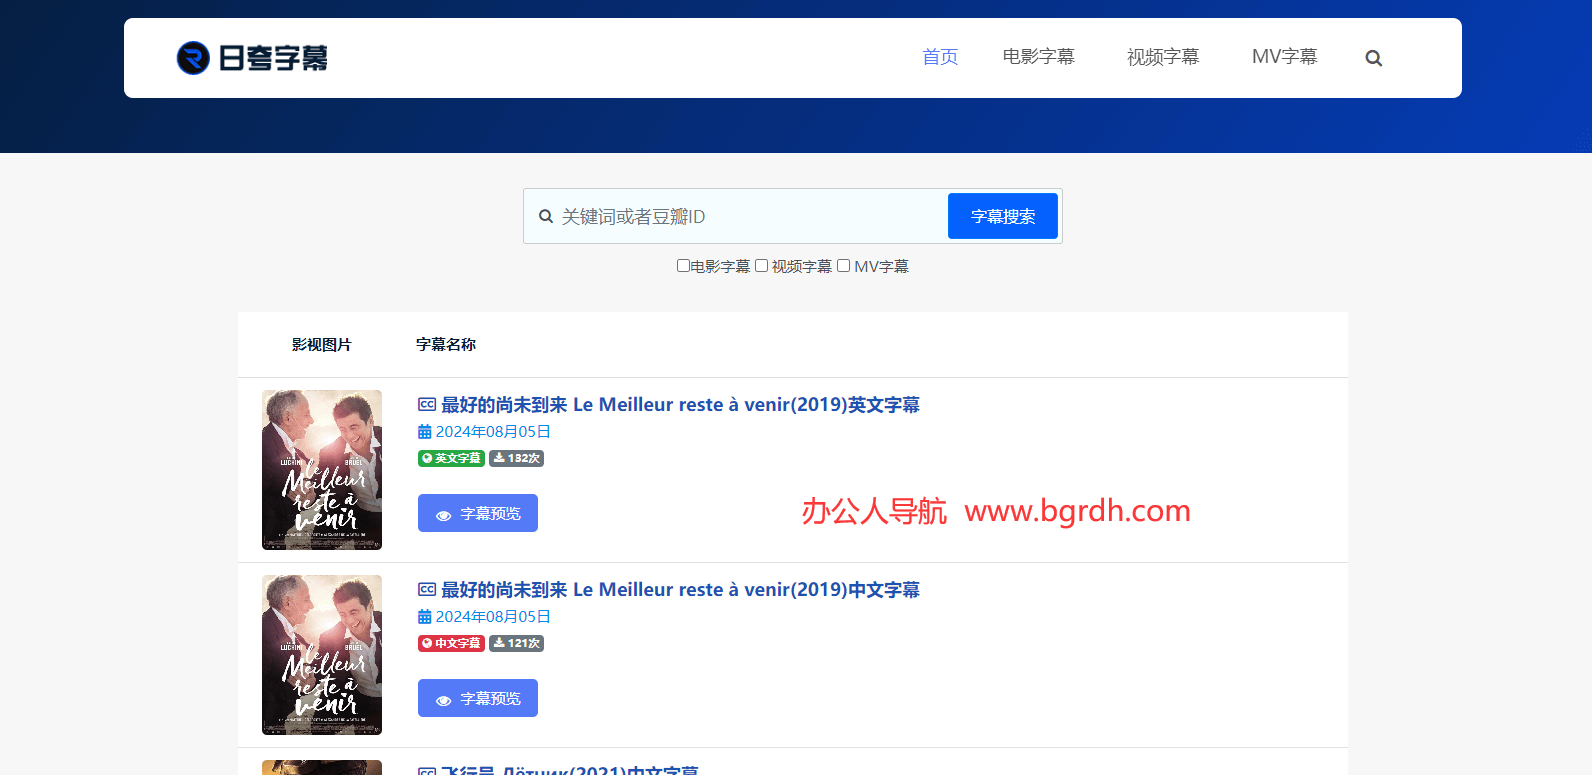
Task: Tick the 视频字幕 checkbox filter
Action: 761,266
